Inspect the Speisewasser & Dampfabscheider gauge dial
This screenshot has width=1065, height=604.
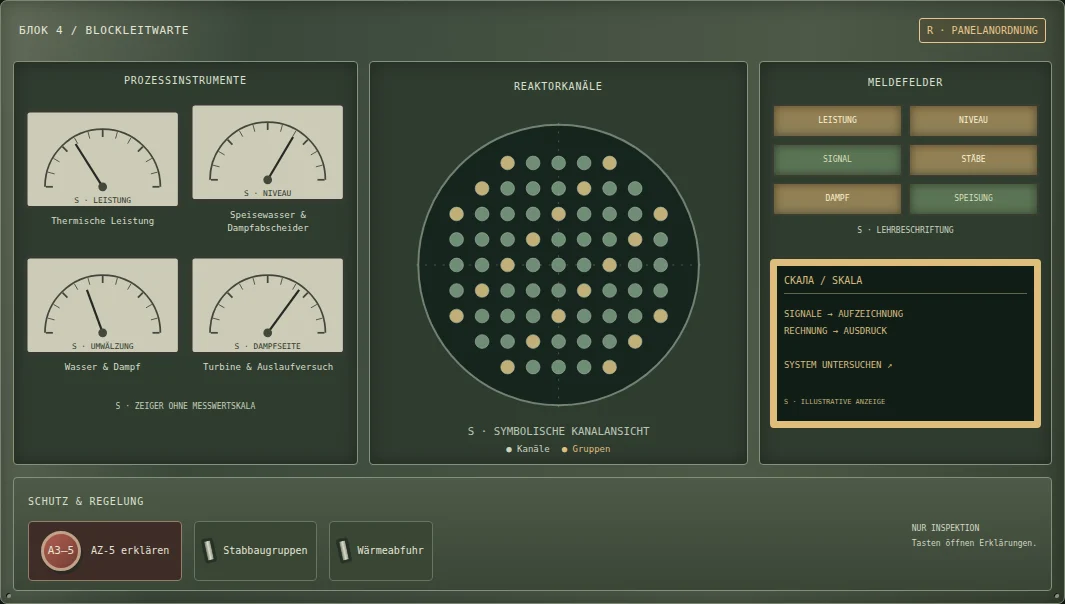coord(268,152)
